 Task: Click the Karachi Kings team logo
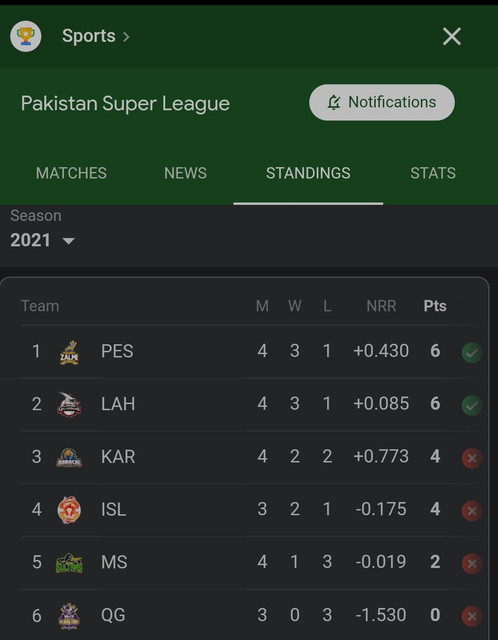point(69,457)
